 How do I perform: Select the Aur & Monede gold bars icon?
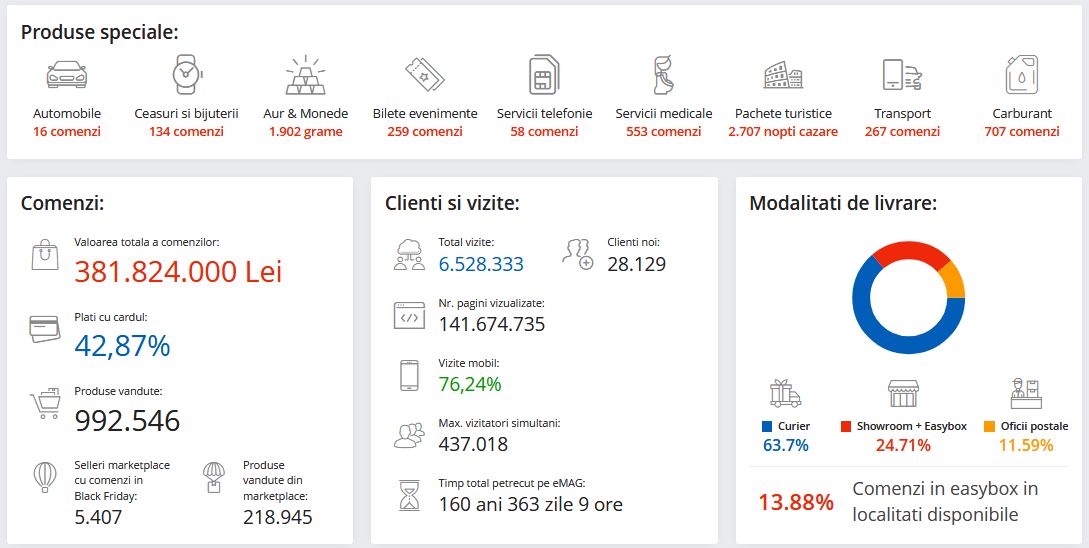coord(305,75)
